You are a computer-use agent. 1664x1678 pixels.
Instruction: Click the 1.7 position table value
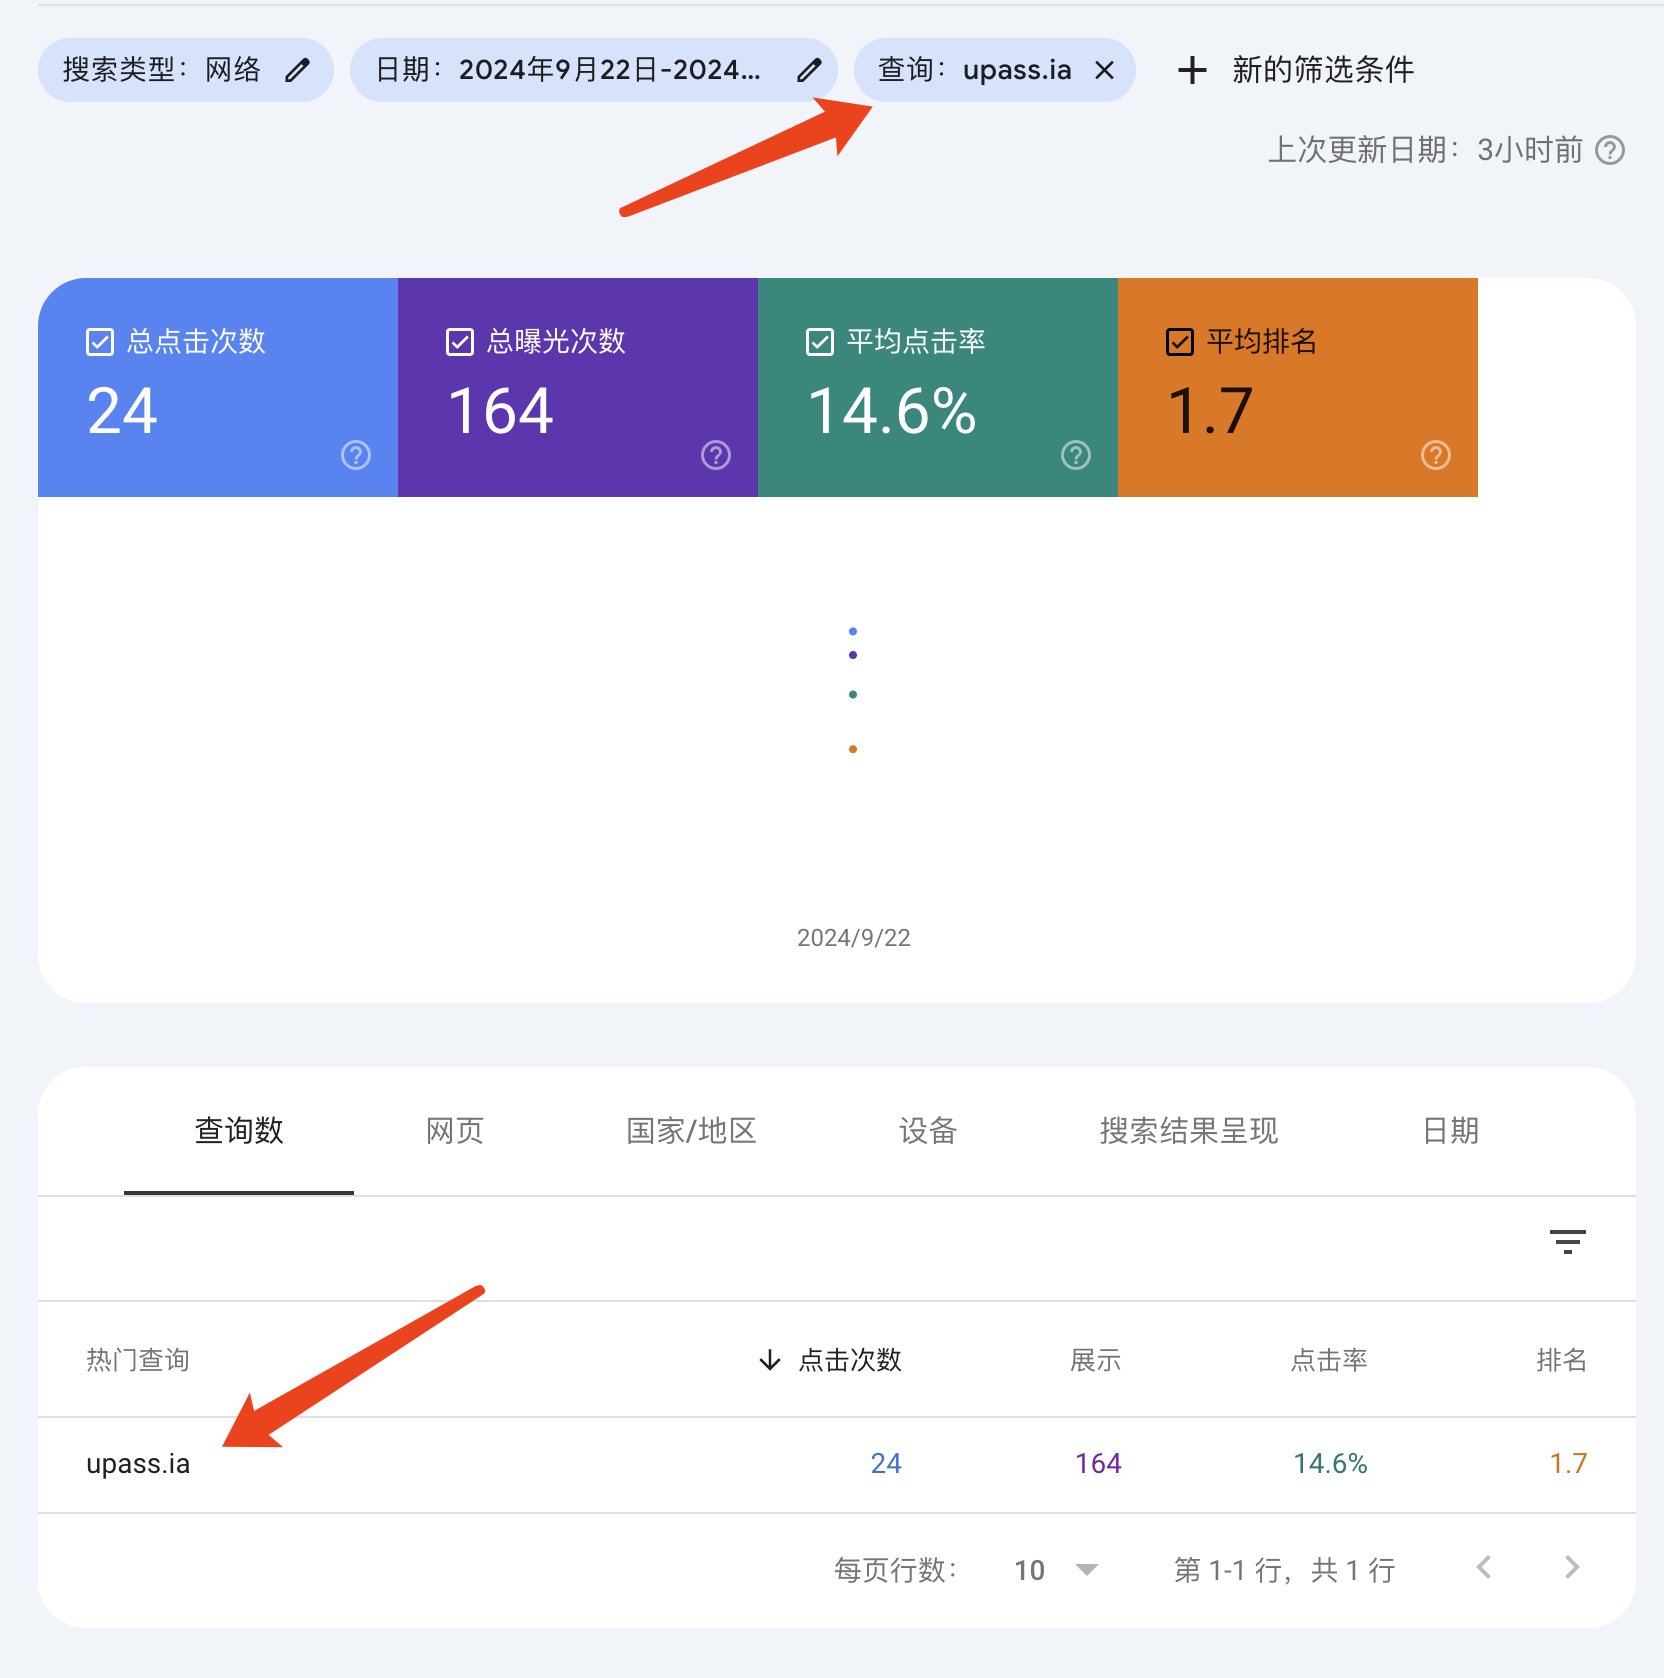1568,1464
